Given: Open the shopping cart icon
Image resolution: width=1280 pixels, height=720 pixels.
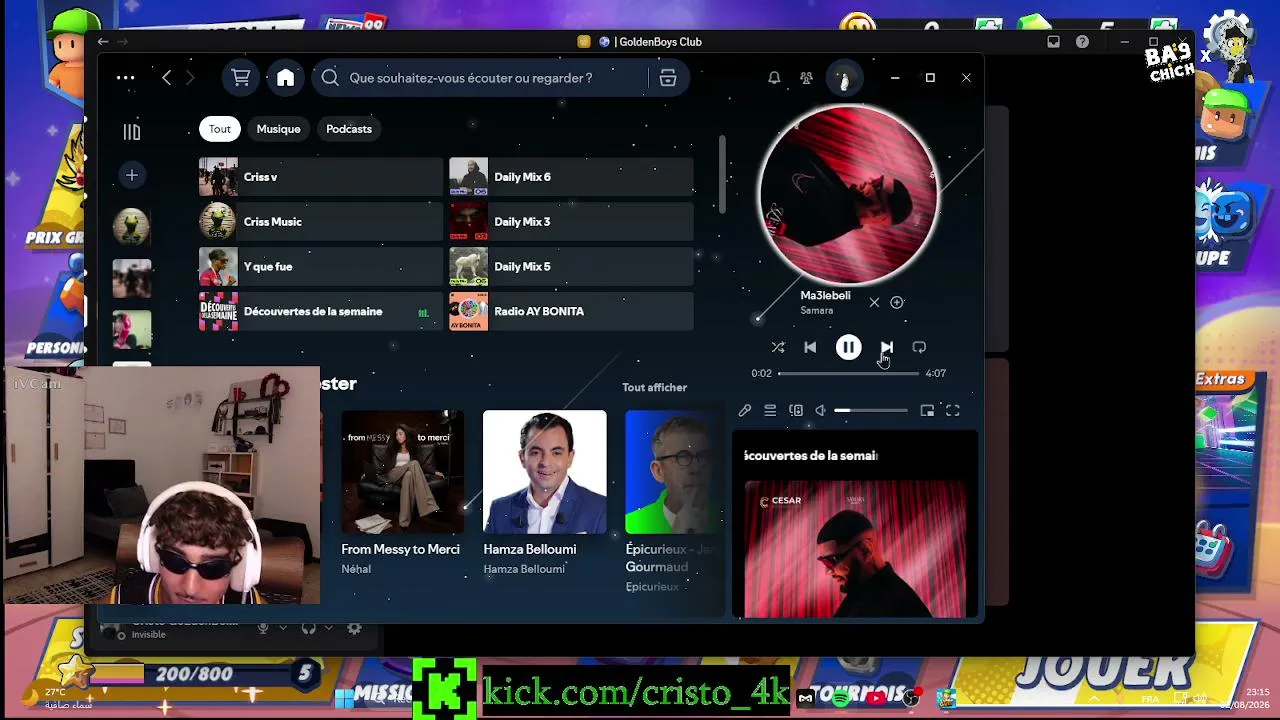Looking at the screenshot, I should coord(241,78).
